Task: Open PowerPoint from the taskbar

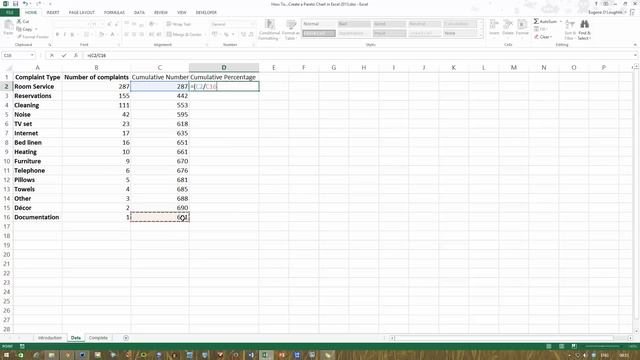Action: click(x=282, y=355)
